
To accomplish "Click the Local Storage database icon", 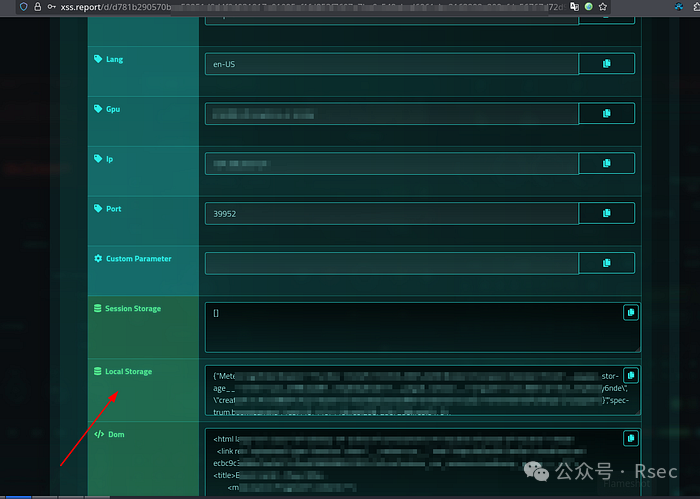I will tap(97, 372).
